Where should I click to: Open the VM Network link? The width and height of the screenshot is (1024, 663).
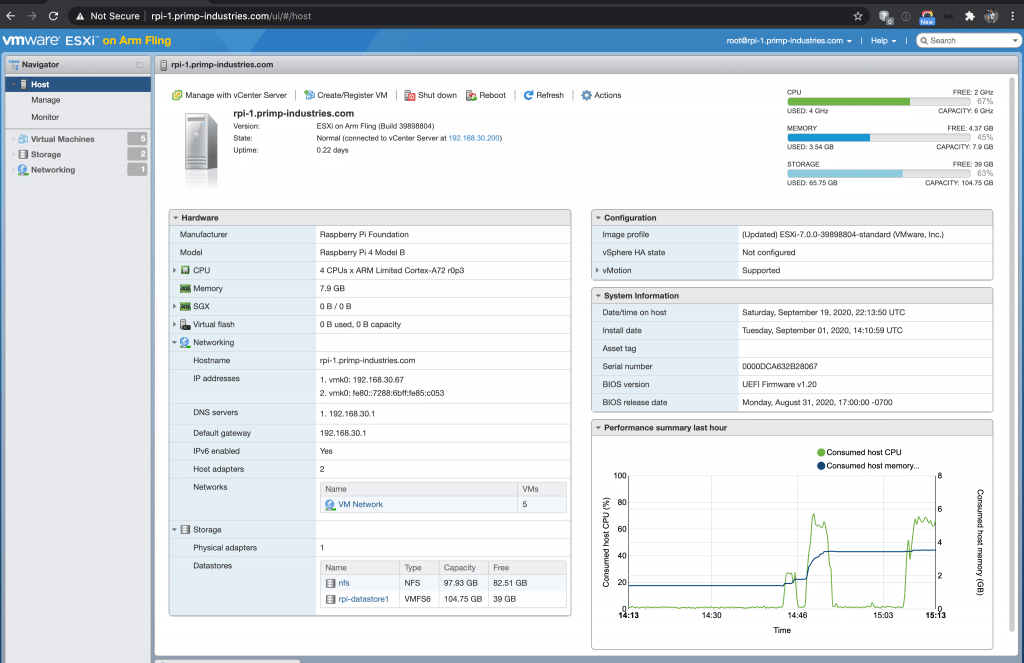tap(360, 505)
